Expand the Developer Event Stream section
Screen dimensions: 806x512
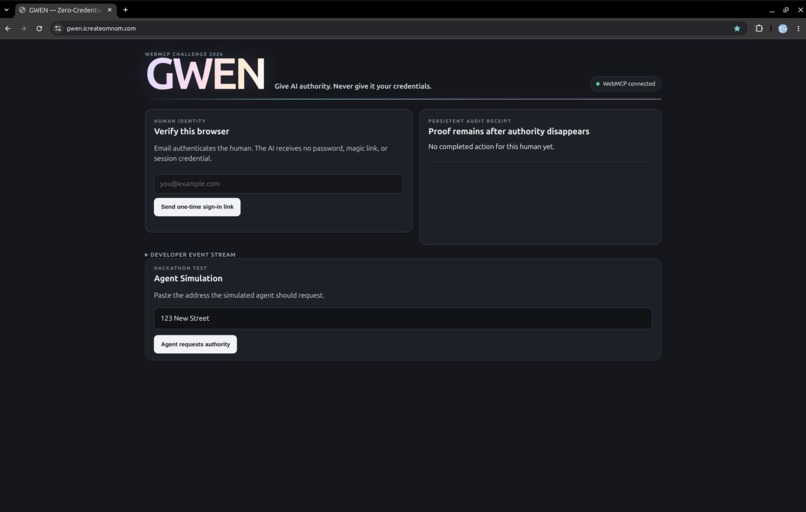tap(190, 255)
